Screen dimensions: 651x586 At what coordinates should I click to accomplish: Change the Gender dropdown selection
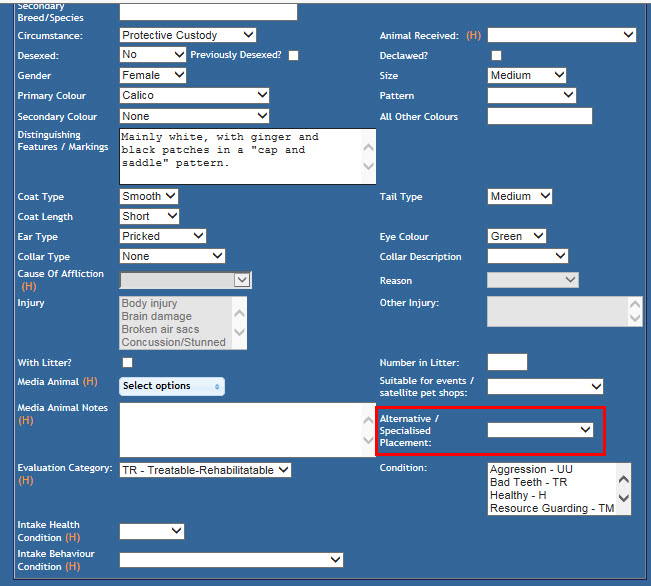tap(153, 75)
